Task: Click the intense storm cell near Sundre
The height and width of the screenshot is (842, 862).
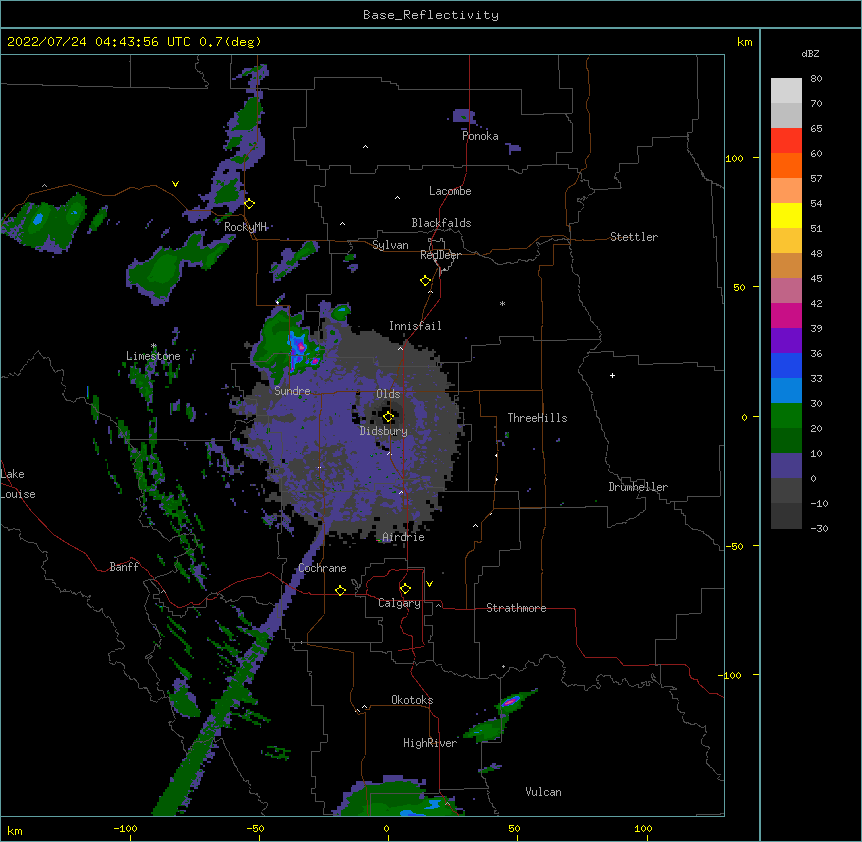Action: (x=300, y=347)
